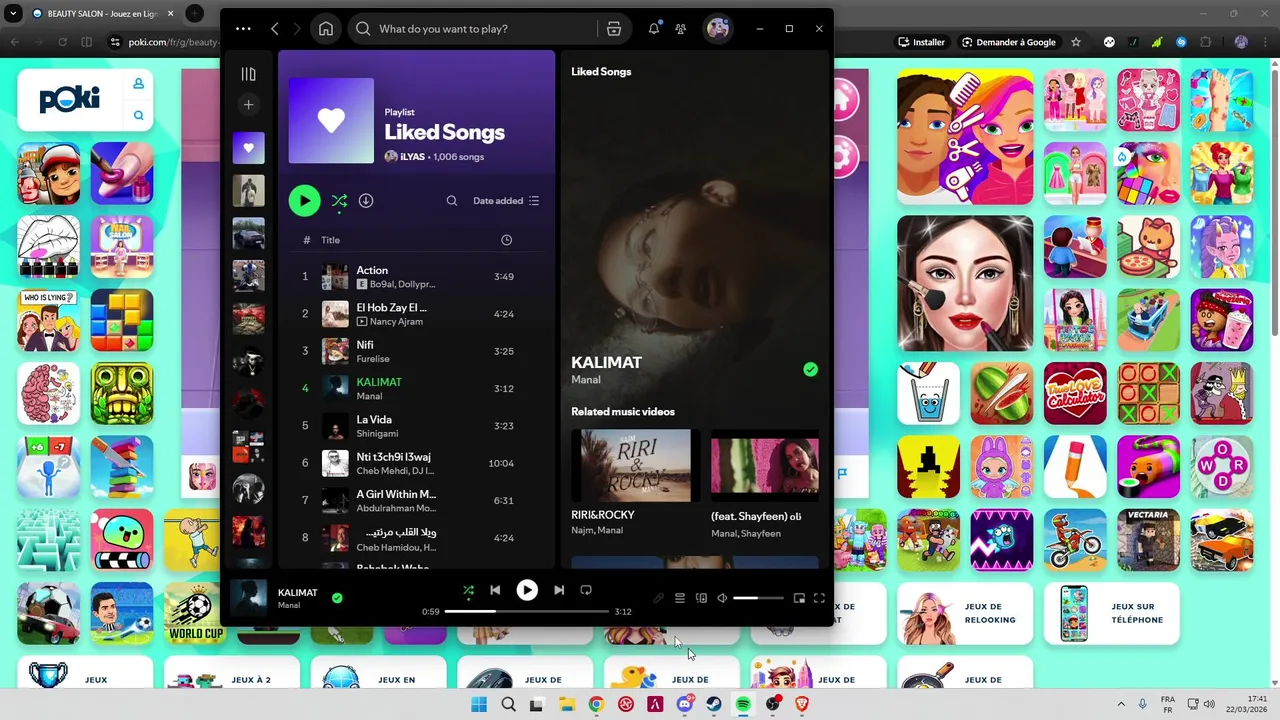Go back in Spotify navigation
Viewport: 1280px width, 720px height.
pyautogui.click(x=275, y=29)
